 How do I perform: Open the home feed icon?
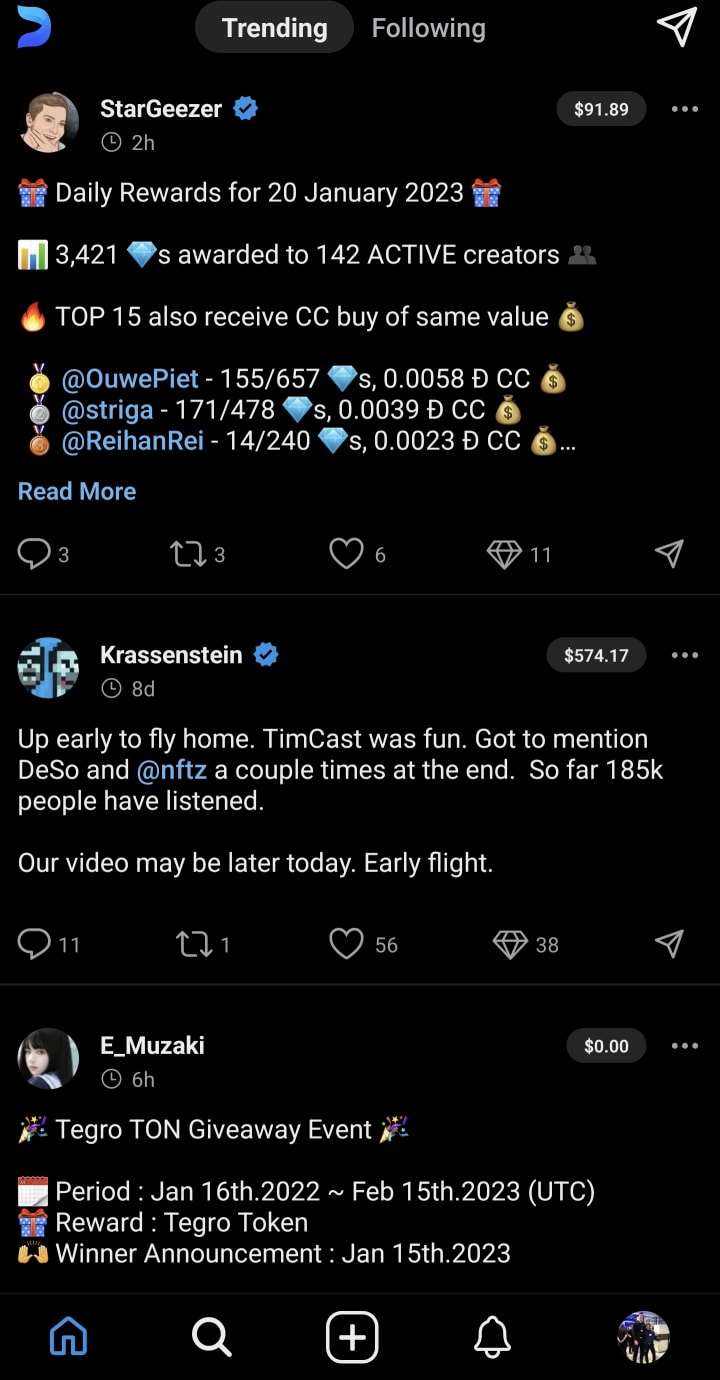pos(68,1336)
